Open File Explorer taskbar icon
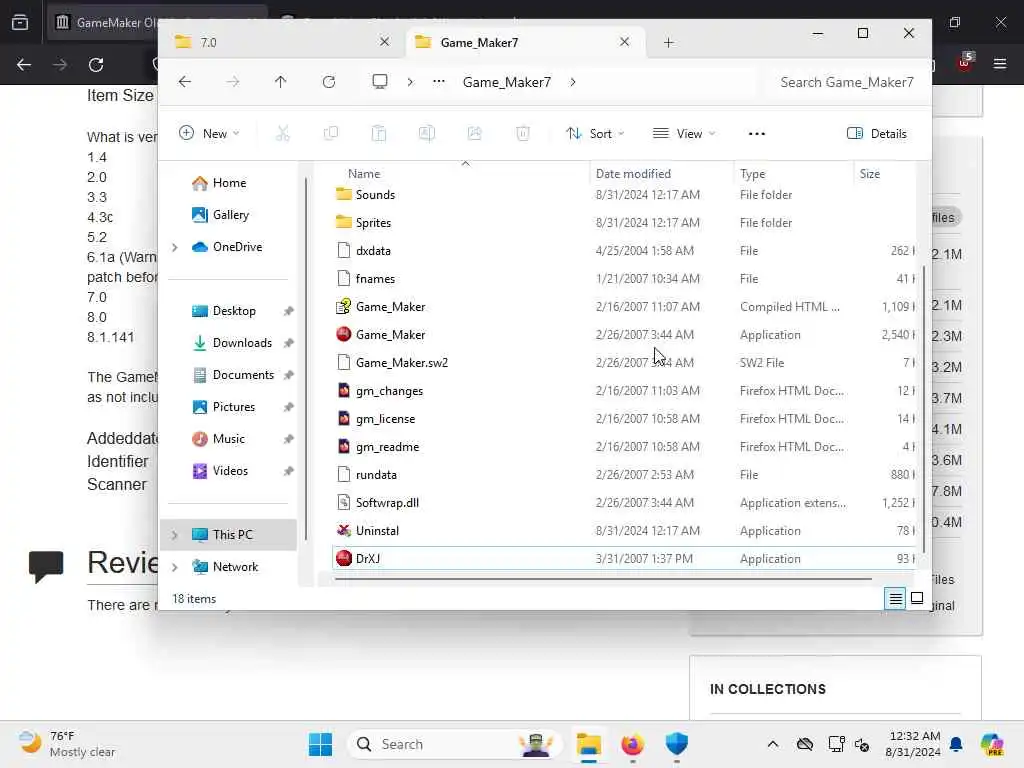The width and height of the screenshot is (1024, 768). 588,744
